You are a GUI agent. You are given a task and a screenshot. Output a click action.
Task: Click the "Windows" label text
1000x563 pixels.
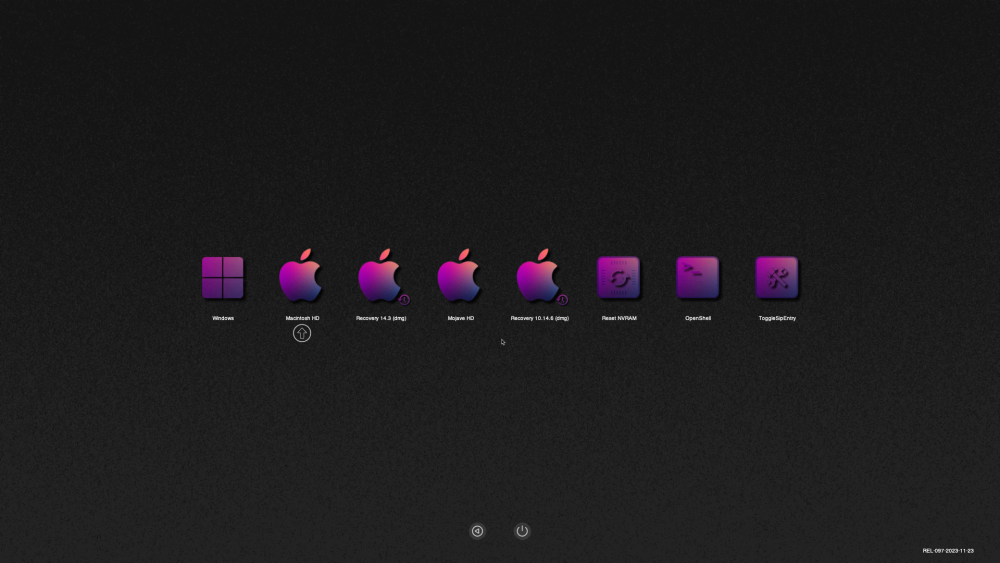pyautogui.click(x=223, y=318)
